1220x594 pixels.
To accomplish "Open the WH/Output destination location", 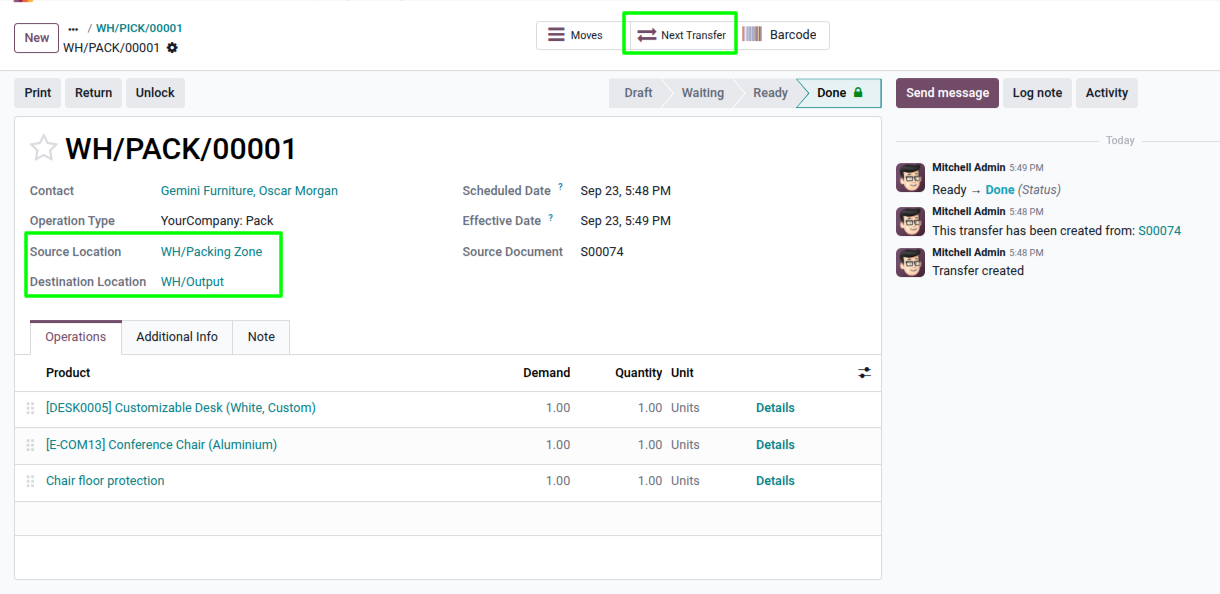I will click(193, 282).
